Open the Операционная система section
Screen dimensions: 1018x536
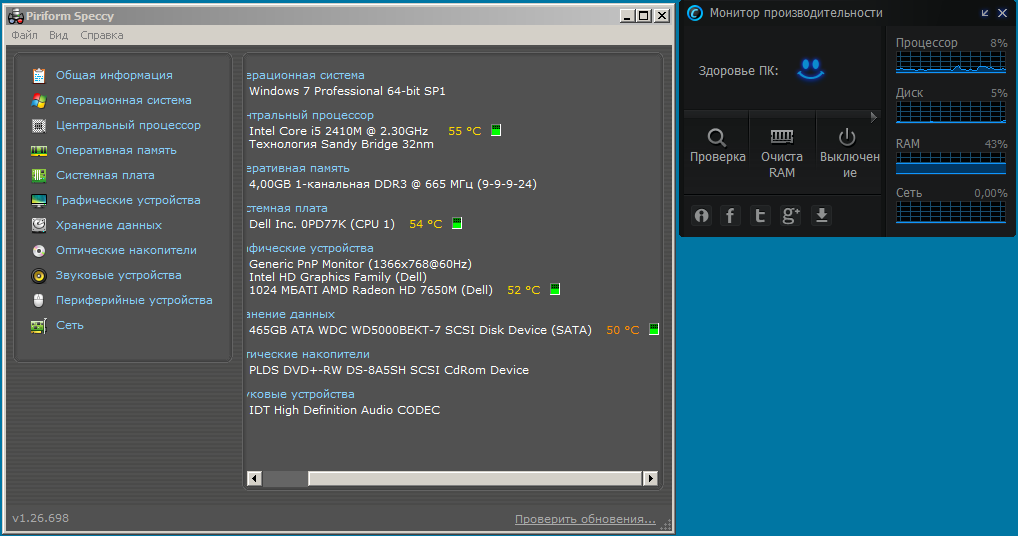click(123, 101)
